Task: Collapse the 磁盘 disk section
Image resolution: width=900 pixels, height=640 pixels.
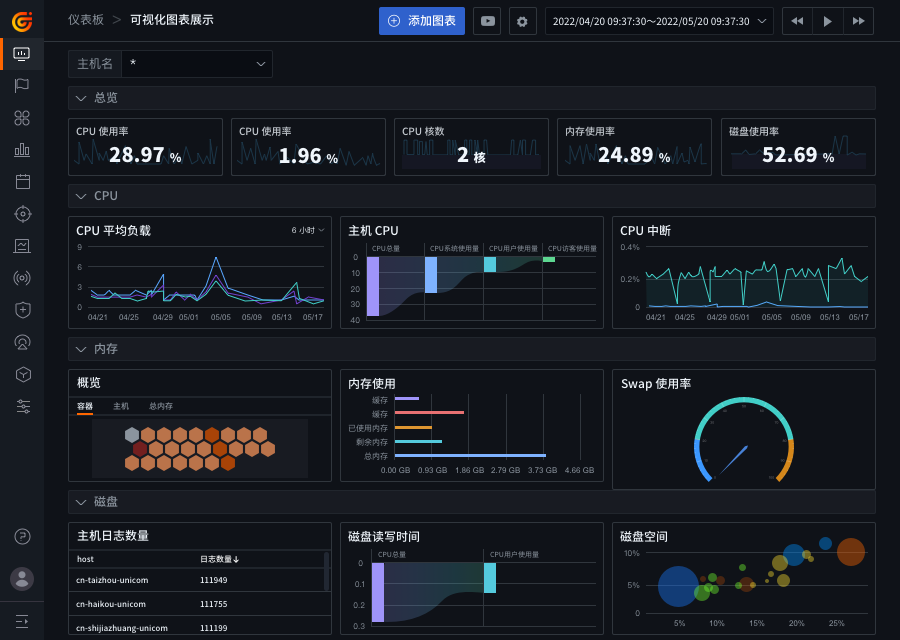Action: click(81, 502)
